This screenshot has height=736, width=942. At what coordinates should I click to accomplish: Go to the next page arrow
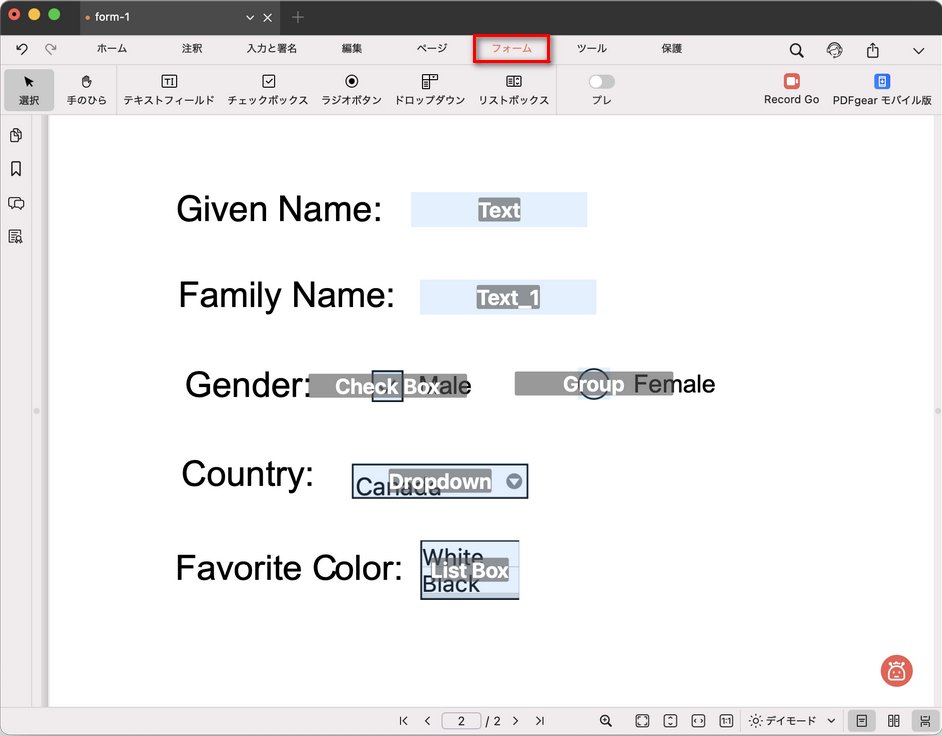point(516,721)
